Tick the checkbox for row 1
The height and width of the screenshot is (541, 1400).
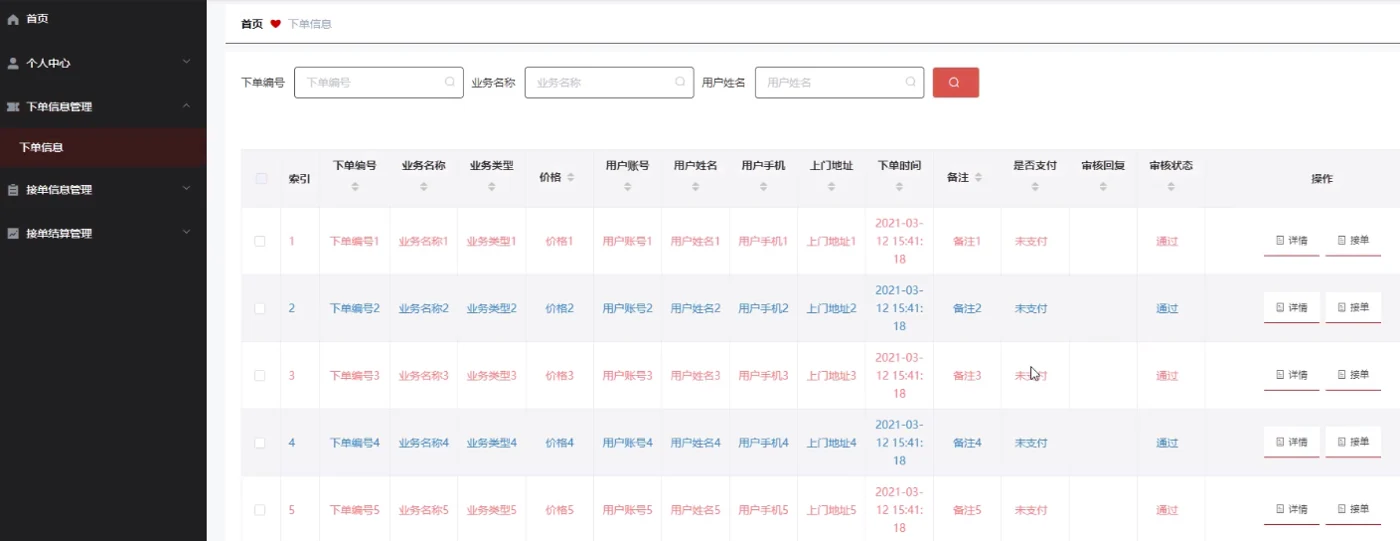click(260, 241)
